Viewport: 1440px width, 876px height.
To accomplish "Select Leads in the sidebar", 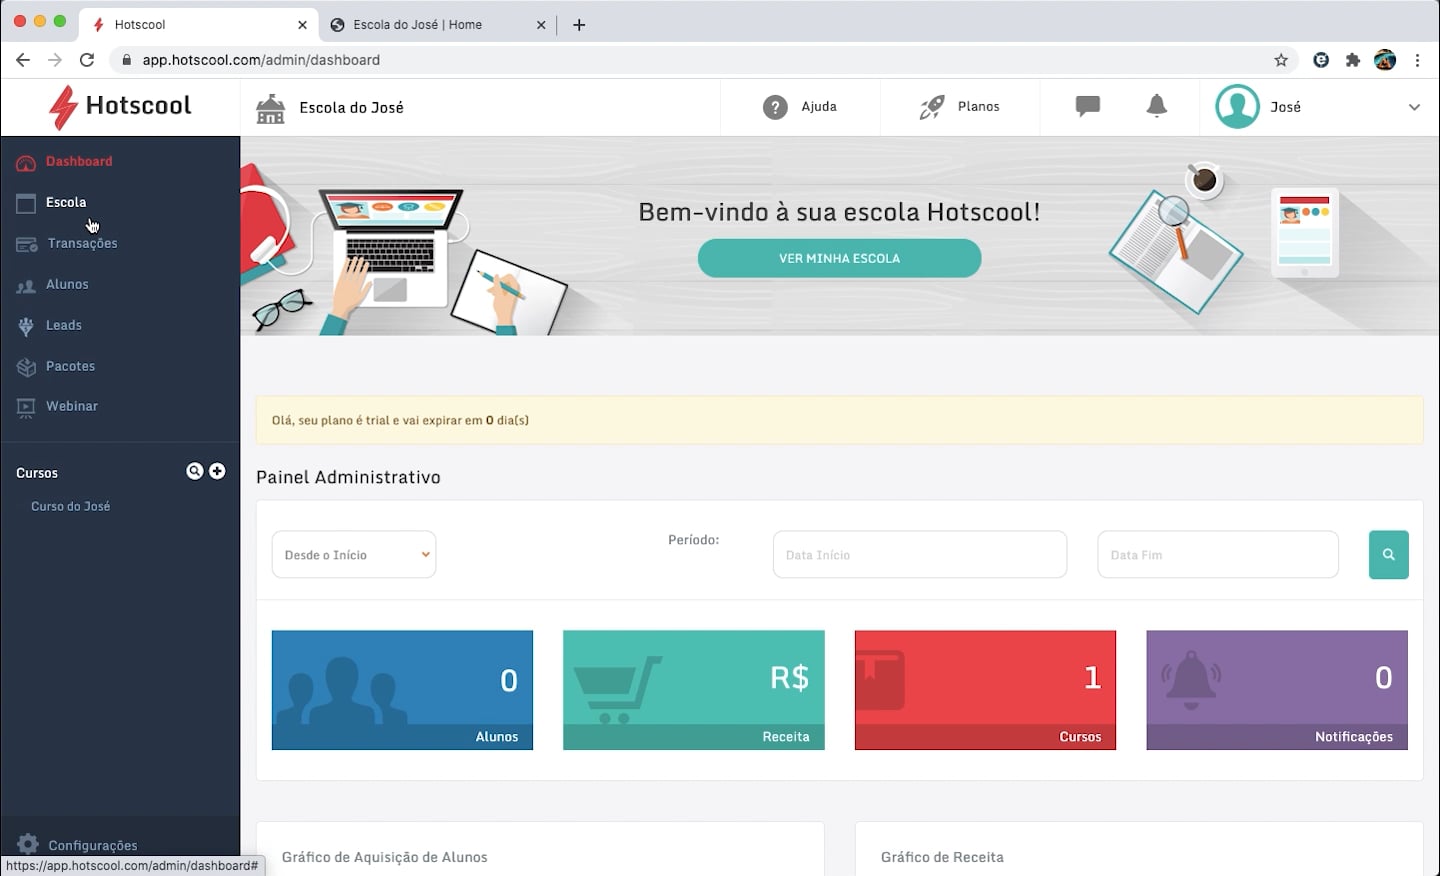I will 64,325.
